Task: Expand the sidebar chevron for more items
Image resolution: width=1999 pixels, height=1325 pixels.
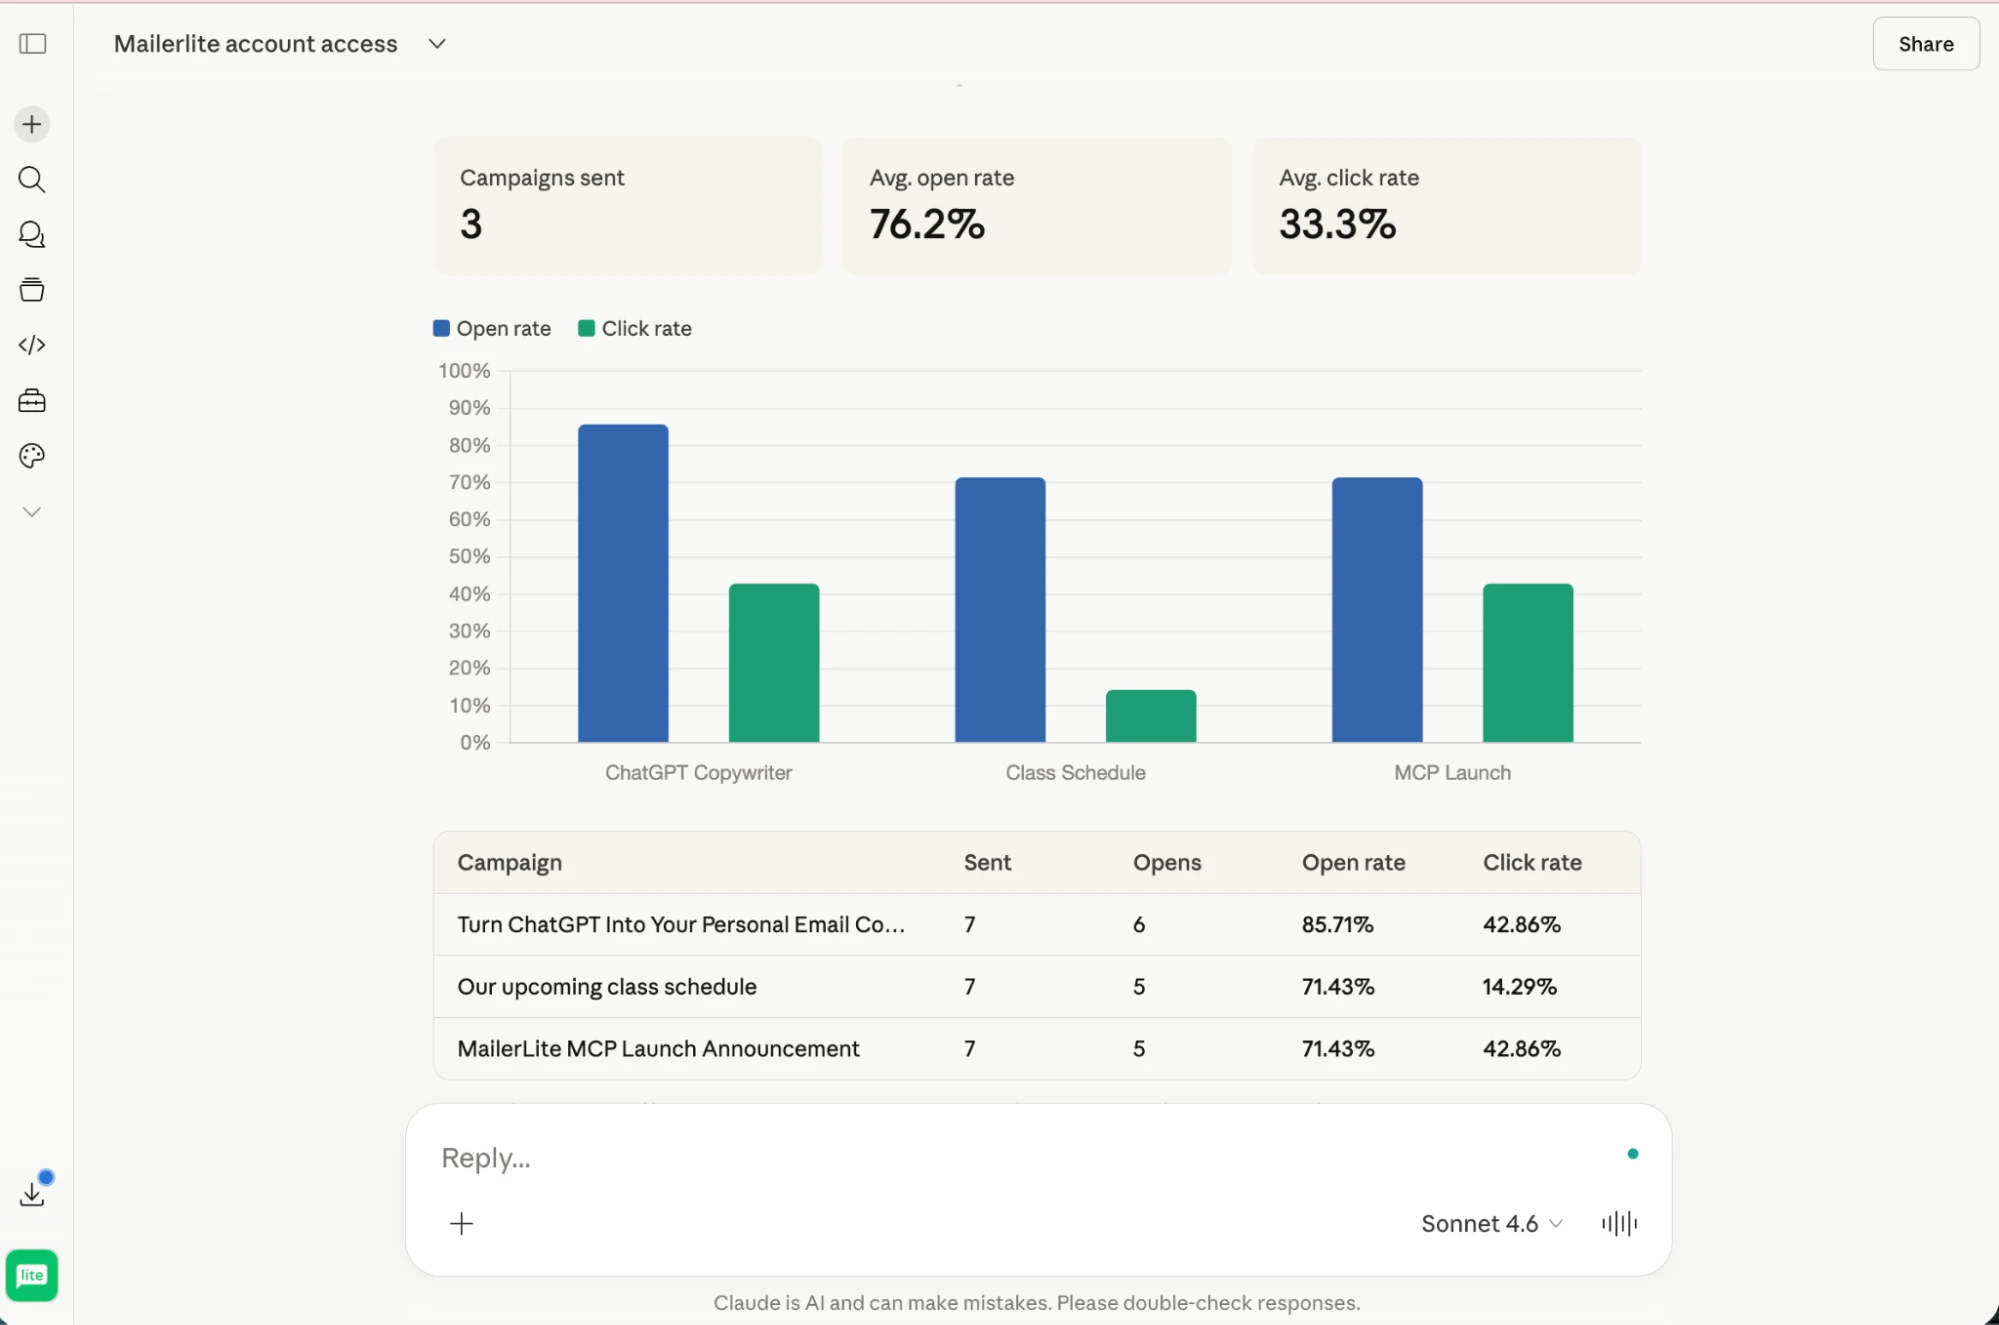Action: (x=32, y=512)
